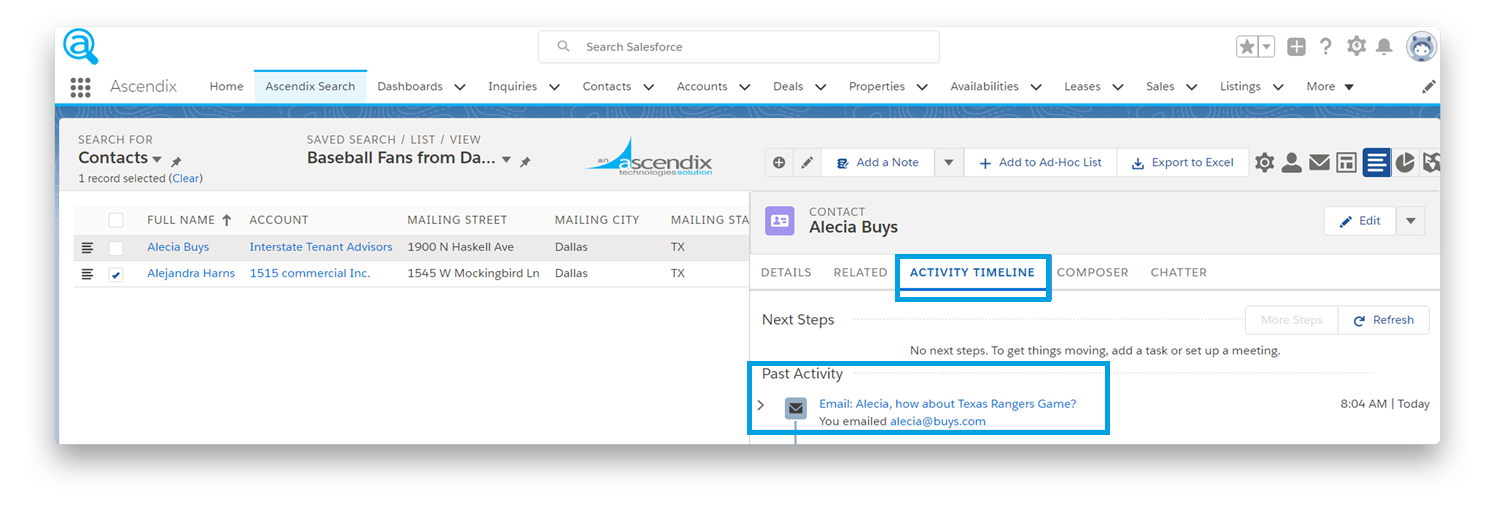Open saved search Baseball Fans dropdown

(409, 158)
